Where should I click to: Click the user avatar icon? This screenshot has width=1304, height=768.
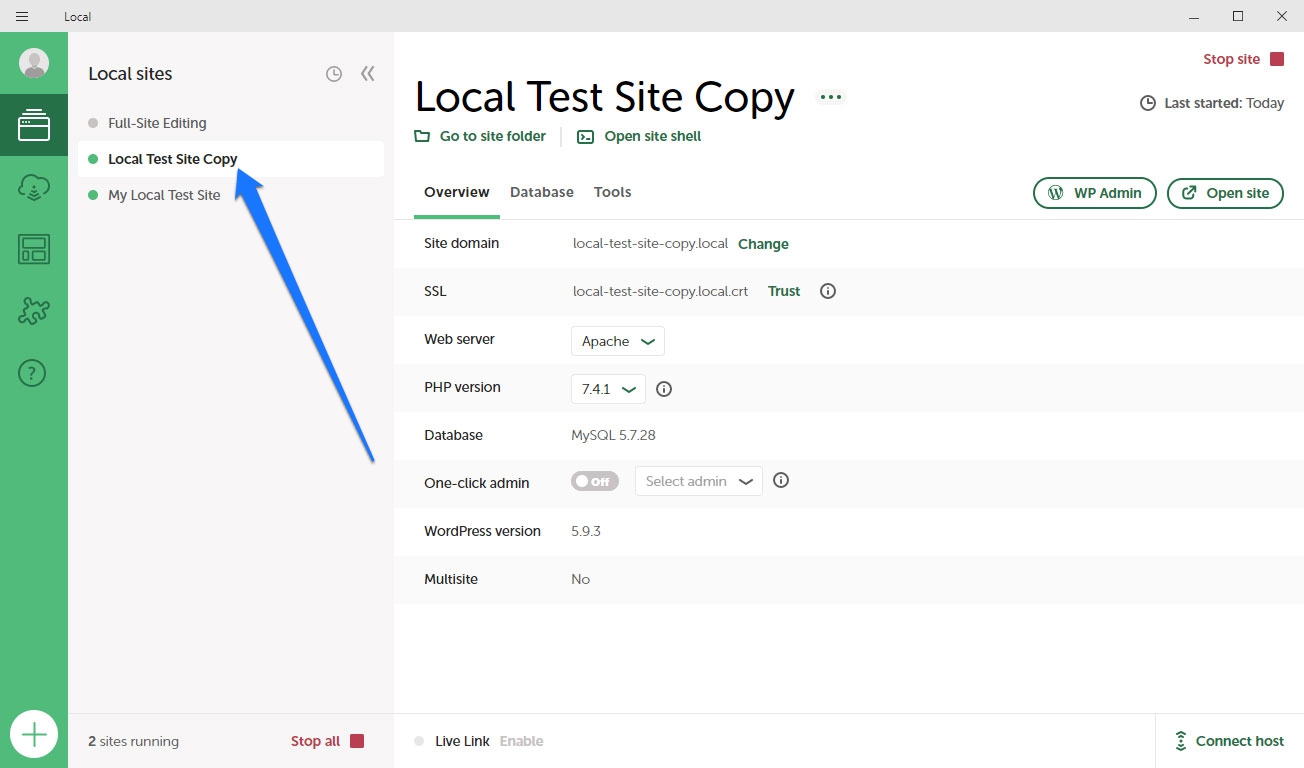point(34,63)
